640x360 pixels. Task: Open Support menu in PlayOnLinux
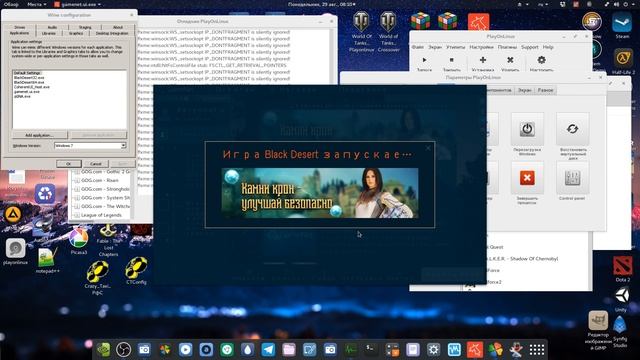coord(530,47)
